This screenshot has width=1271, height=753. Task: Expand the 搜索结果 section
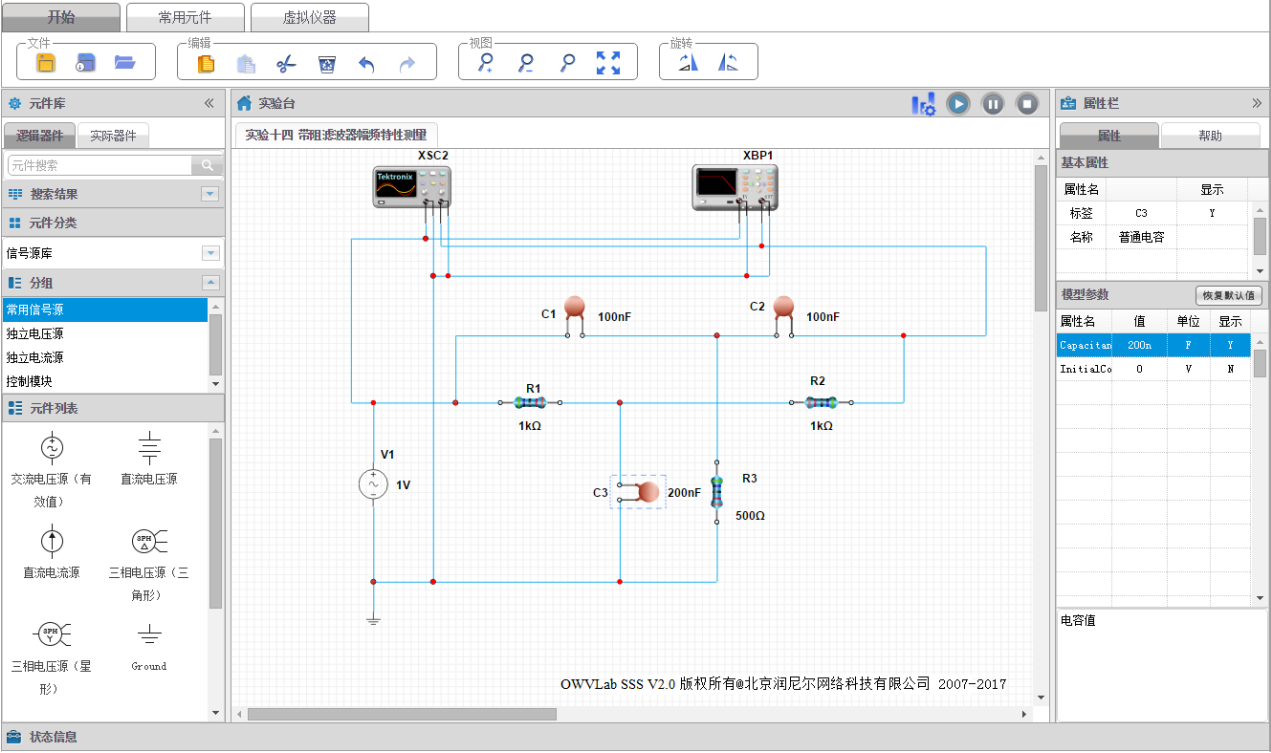click(210, 194)
